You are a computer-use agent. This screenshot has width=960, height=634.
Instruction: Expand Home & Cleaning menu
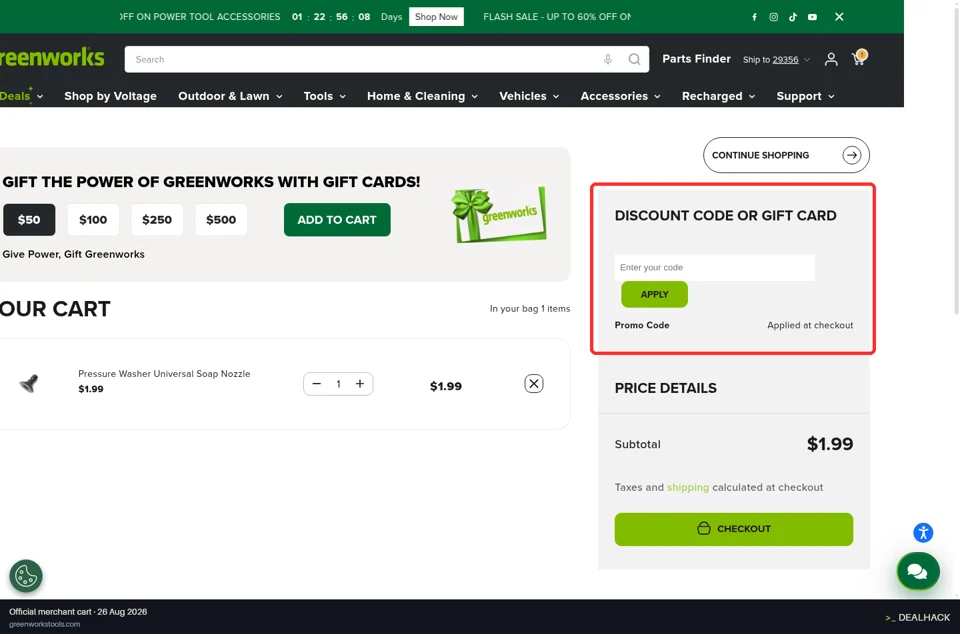[422, 96]
